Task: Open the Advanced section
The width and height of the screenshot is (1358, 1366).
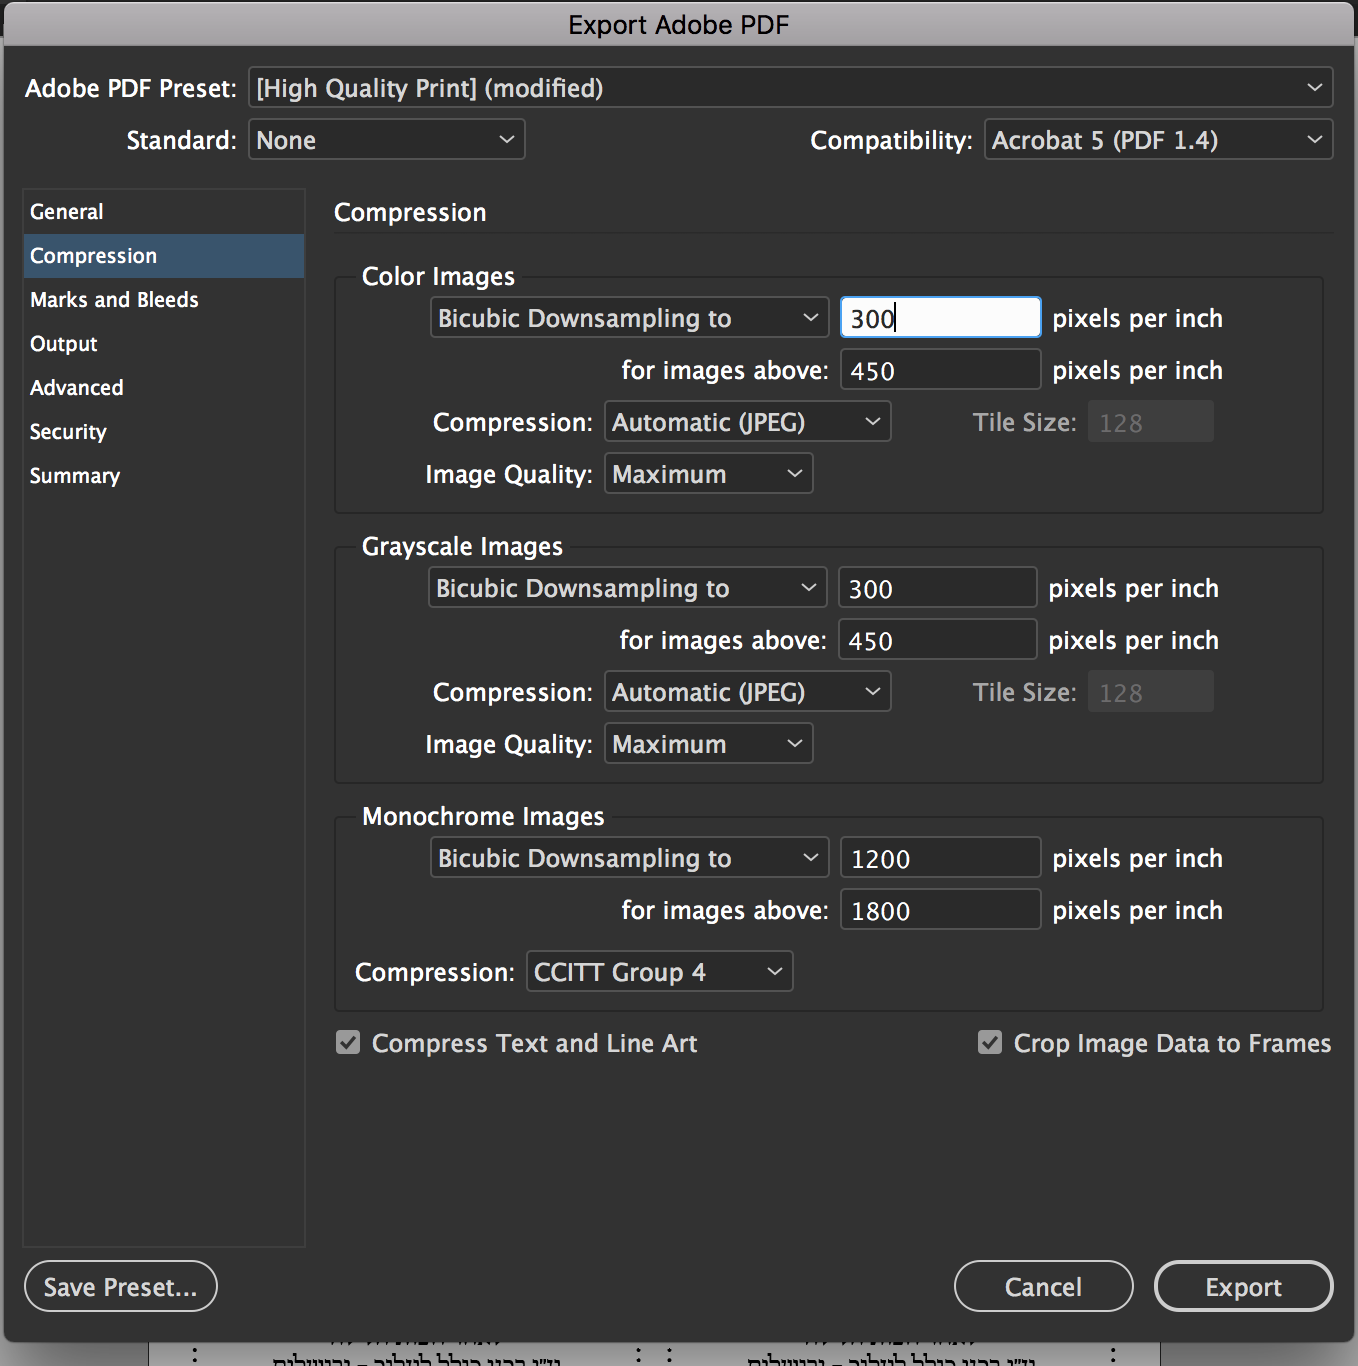Action: pyautogui.click(x=164, y=388)
